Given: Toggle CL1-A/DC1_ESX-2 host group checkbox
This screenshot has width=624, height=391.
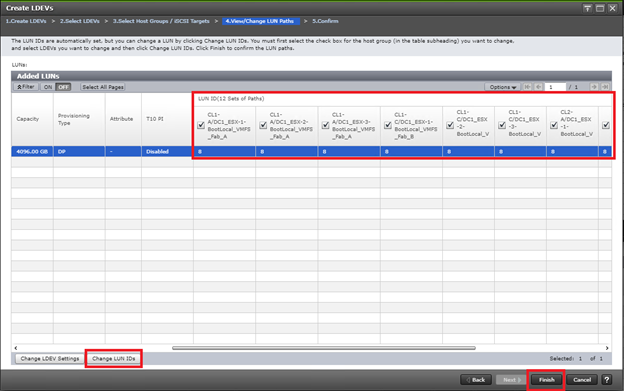Looking at the screenshot, I should (263, 125).
